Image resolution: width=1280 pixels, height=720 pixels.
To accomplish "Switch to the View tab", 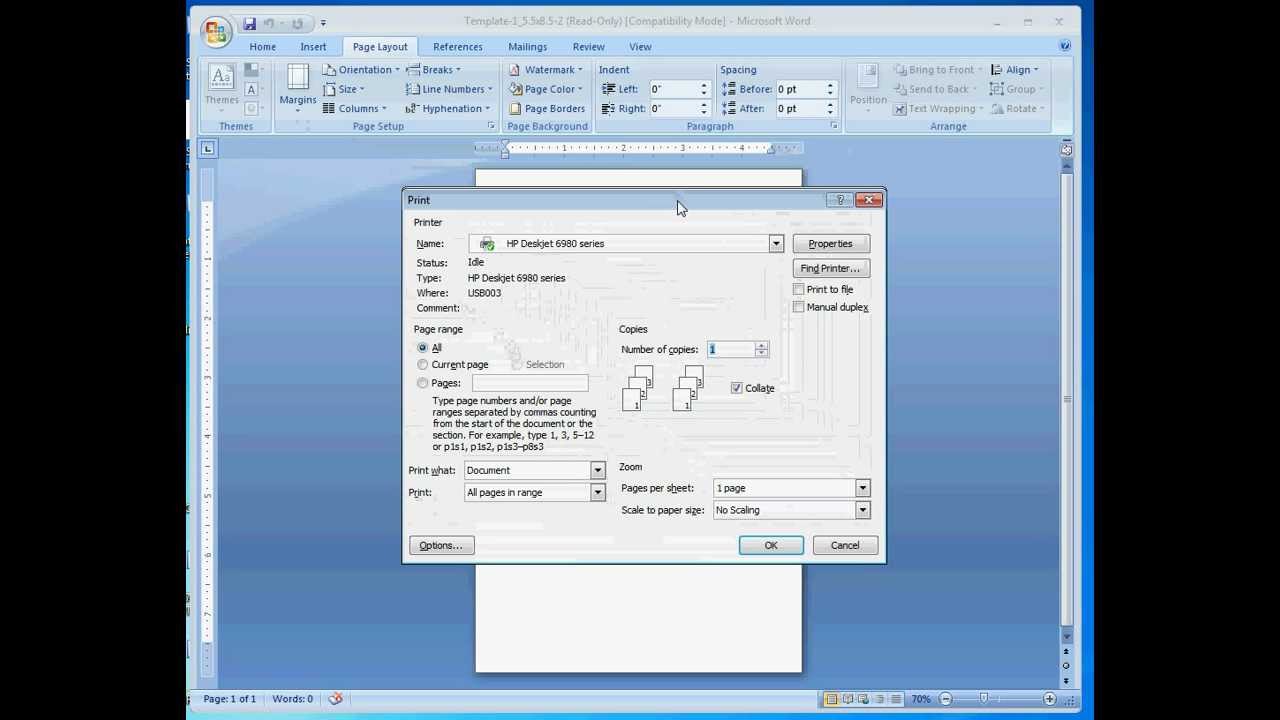I will [640, 47].
